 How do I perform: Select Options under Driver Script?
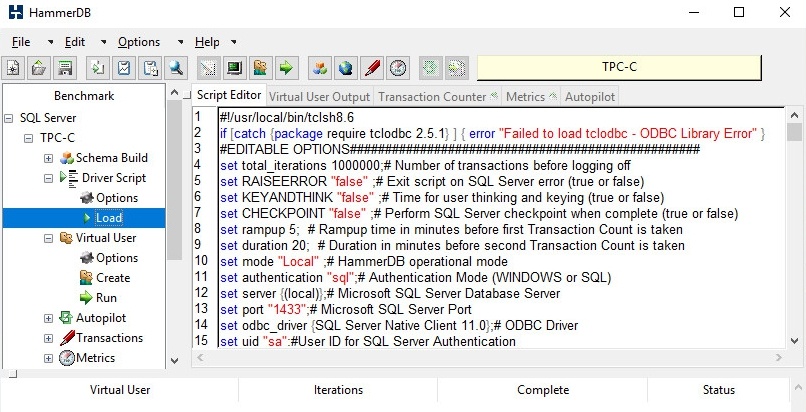117,198
